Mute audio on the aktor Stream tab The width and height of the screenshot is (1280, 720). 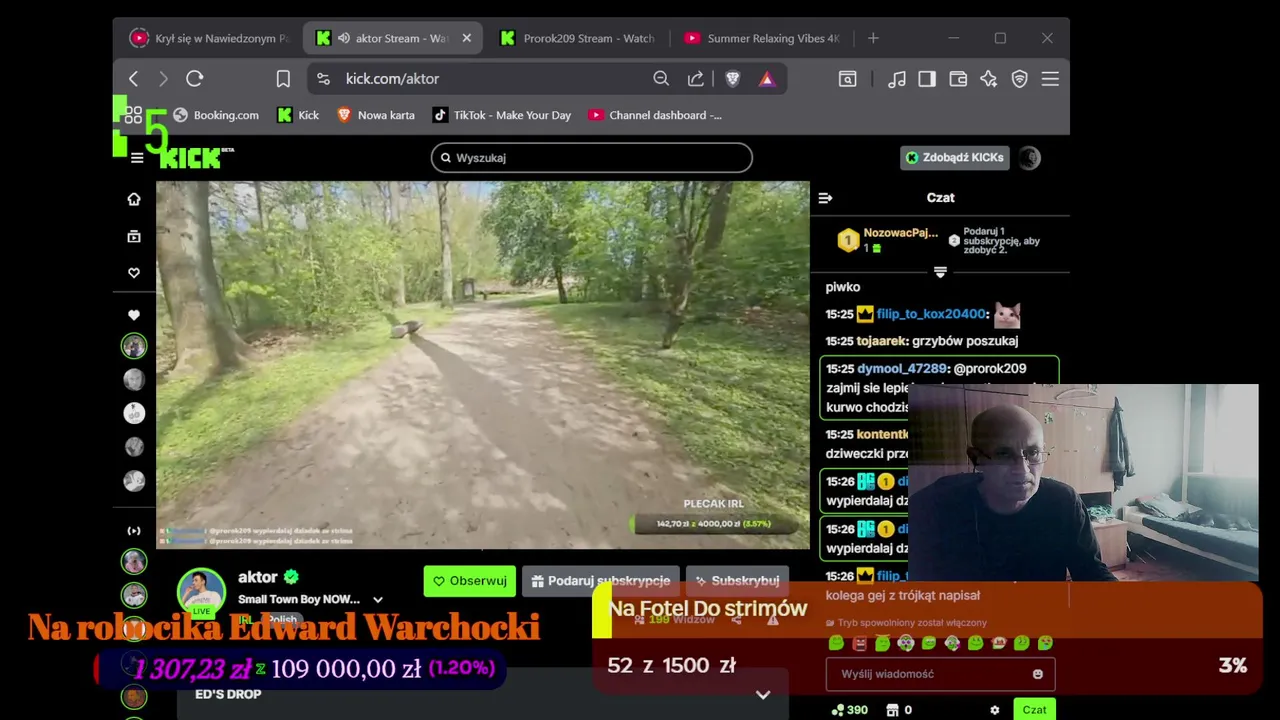click(x=343, y=38)
